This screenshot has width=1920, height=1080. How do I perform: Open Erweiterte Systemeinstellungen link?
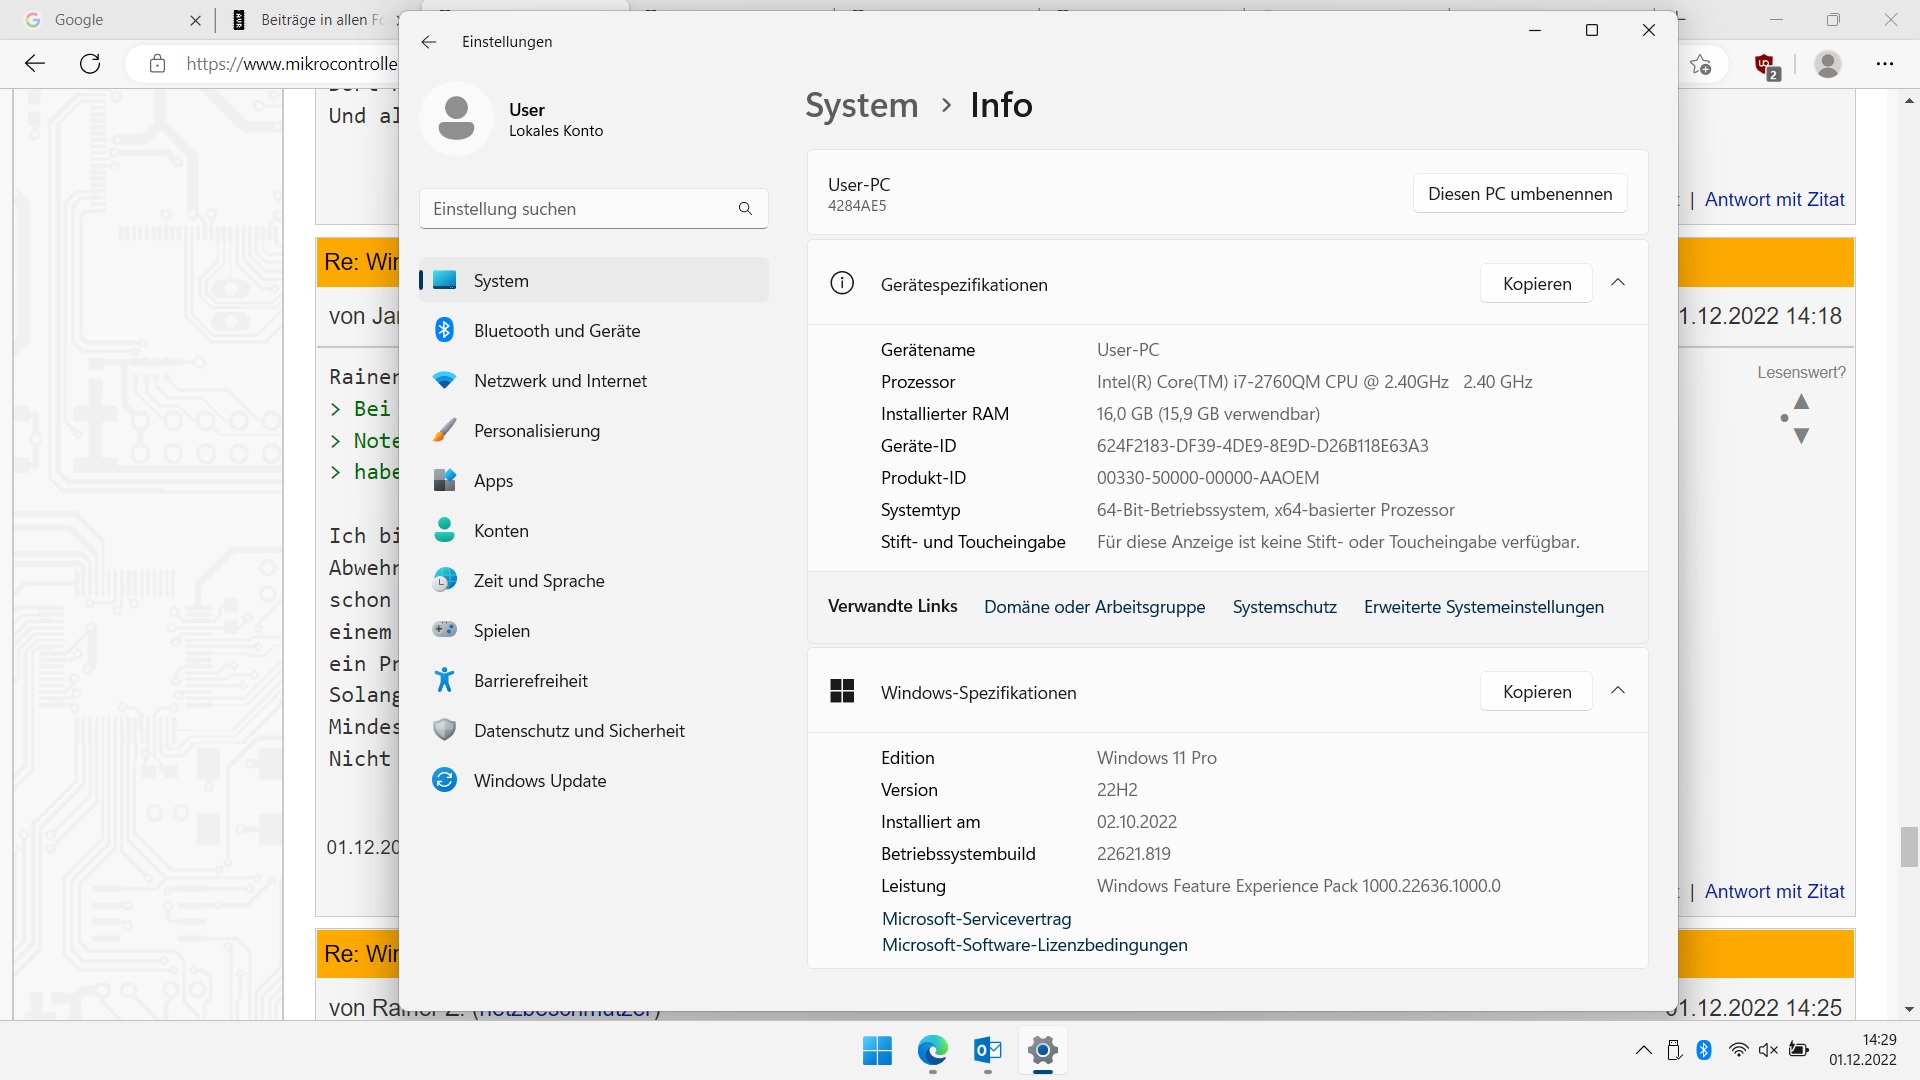[1483, 607]
